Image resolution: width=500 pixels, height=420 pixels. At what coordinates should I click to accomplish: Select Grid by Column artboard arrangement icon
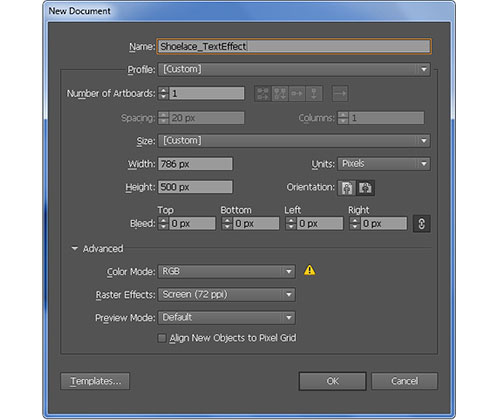click(x=280, y=94)
